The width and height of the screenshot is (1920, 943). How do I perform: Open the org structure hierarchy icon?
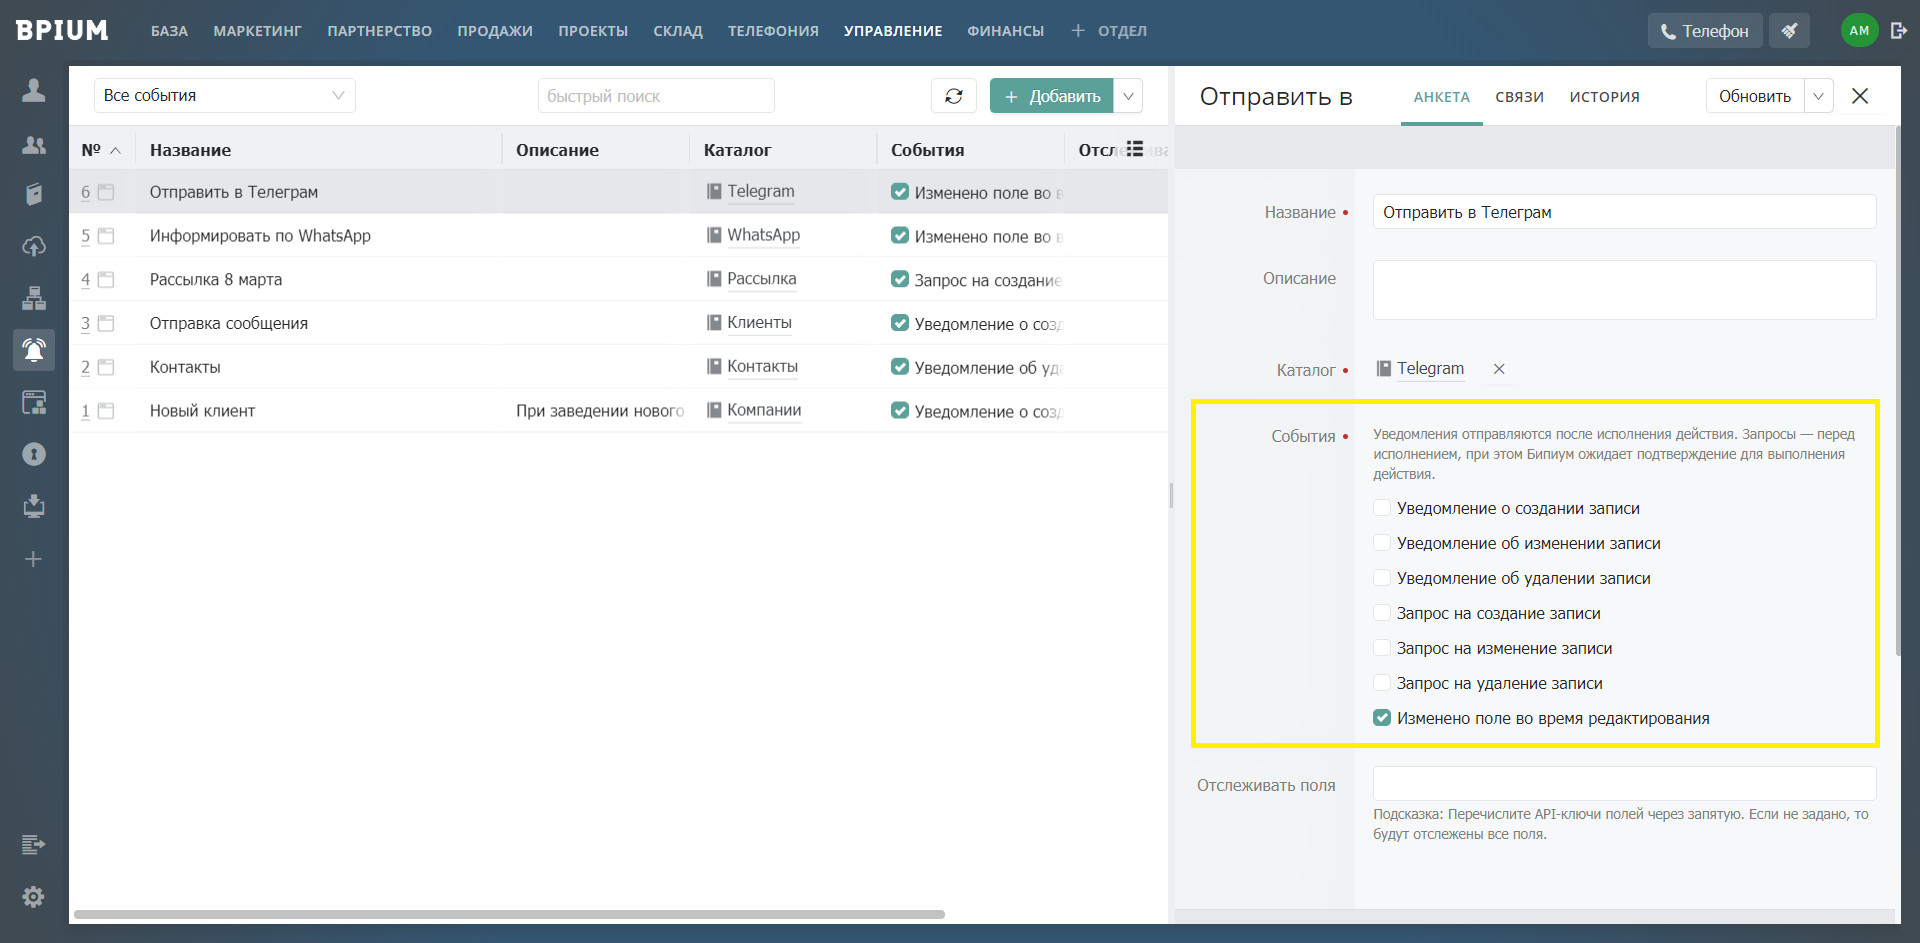[34, 298]
